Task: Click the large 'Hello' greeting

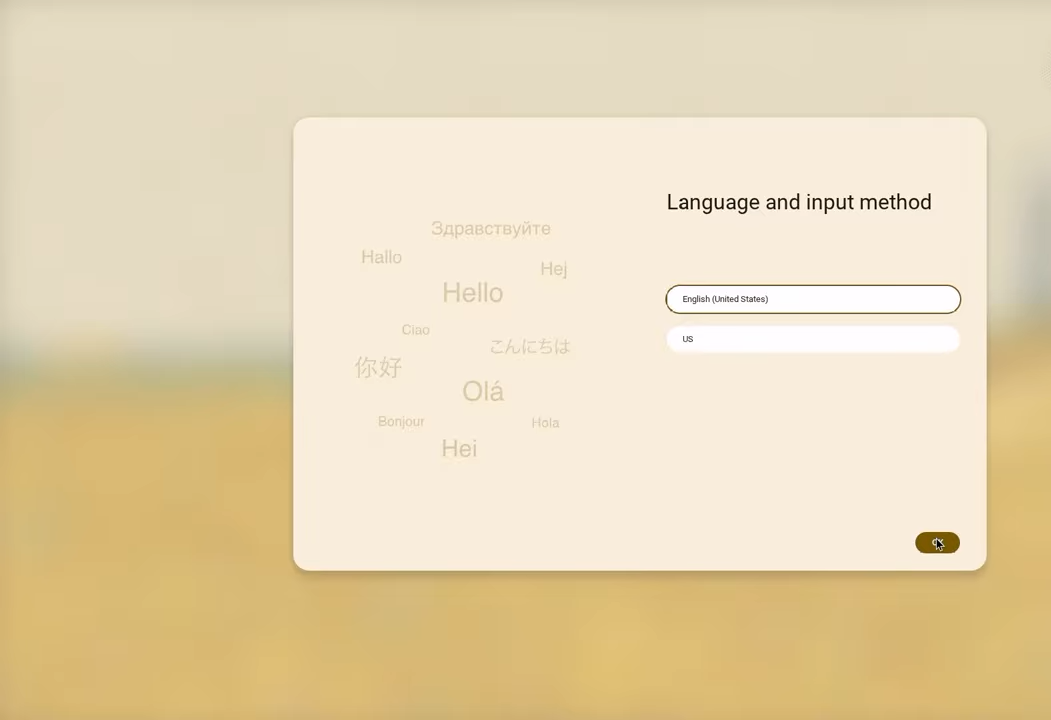Action: [472, 293]
